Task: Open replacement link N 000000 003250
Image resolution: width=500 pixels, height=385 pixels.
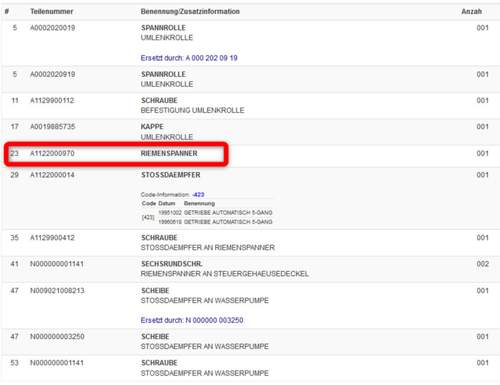Action: 192,320
